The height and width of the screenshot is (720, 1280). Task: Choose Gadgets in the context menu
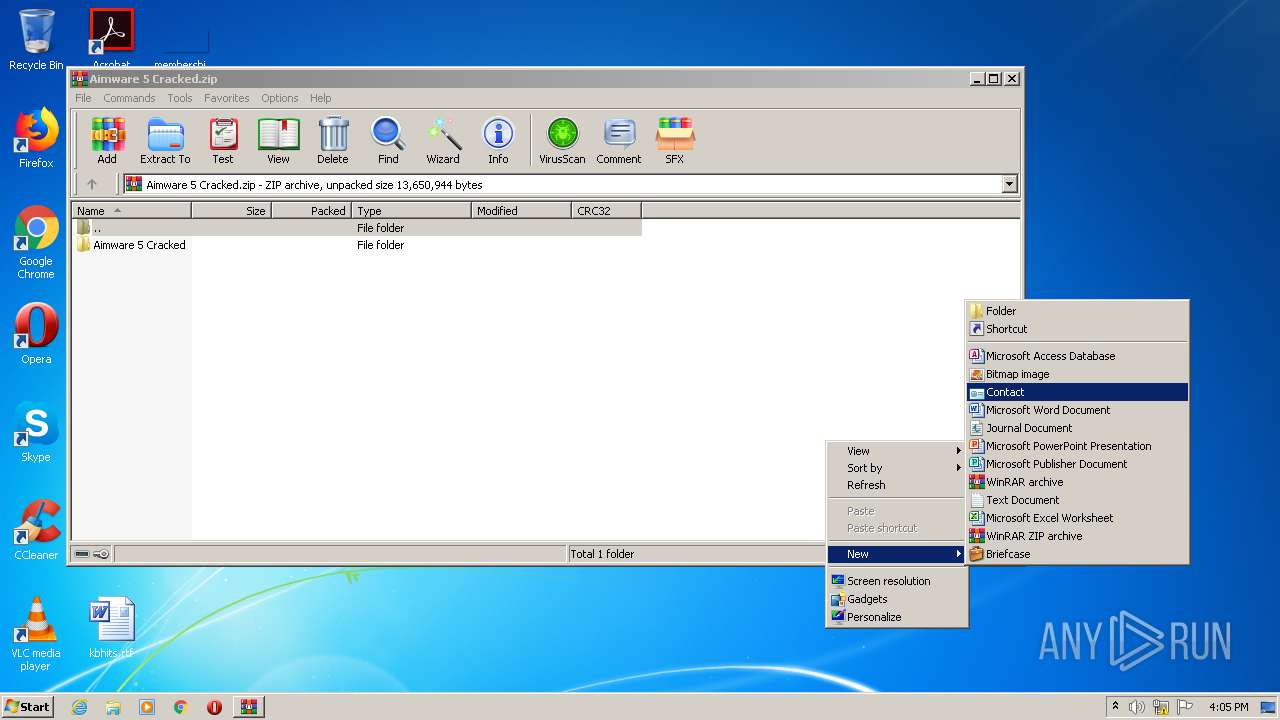pyautogui.click(x=896, y=599)
